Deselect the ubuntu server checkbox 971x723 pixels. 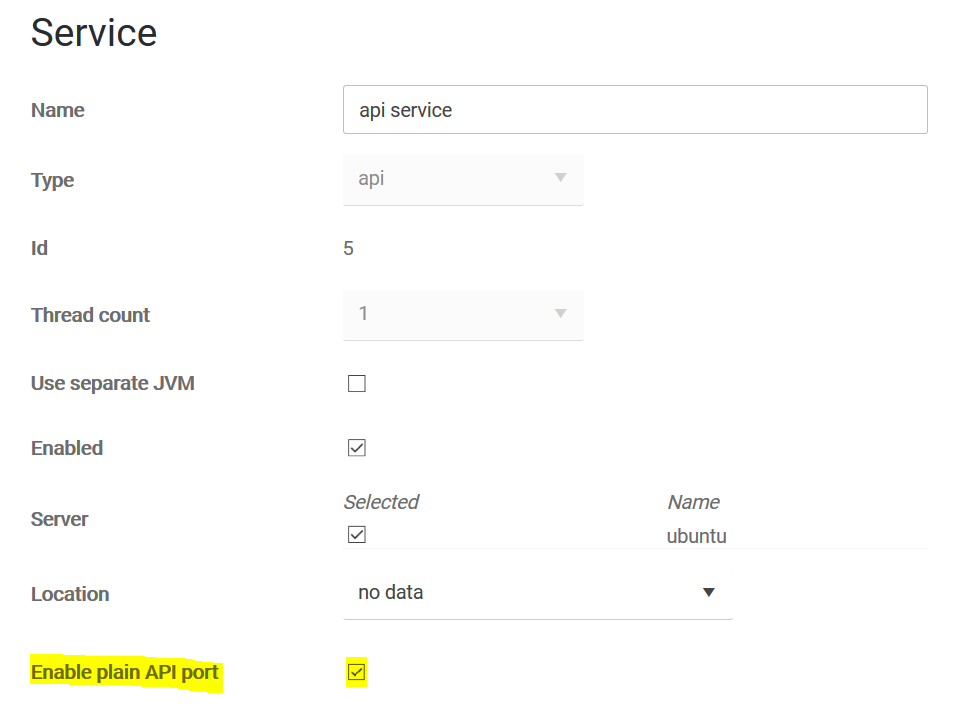click(356, 535)
